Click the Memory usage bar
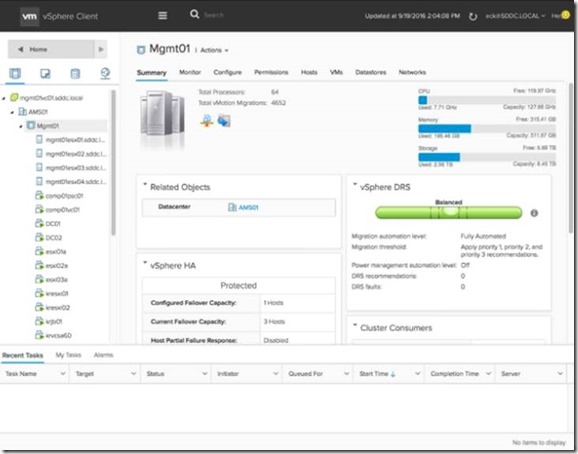 tap(487, 128)
